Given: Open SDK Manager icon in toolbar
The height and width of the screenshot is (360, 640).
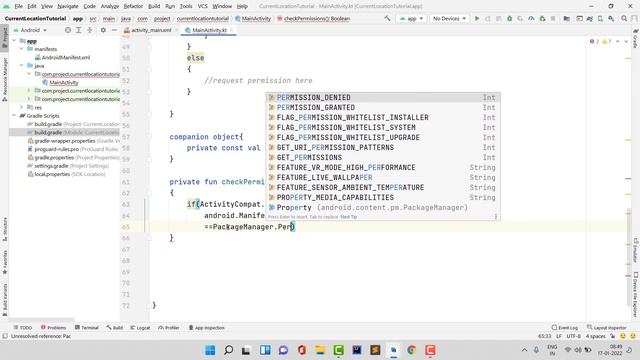Looking at the screenshot, I should click(x=611, y=18).
